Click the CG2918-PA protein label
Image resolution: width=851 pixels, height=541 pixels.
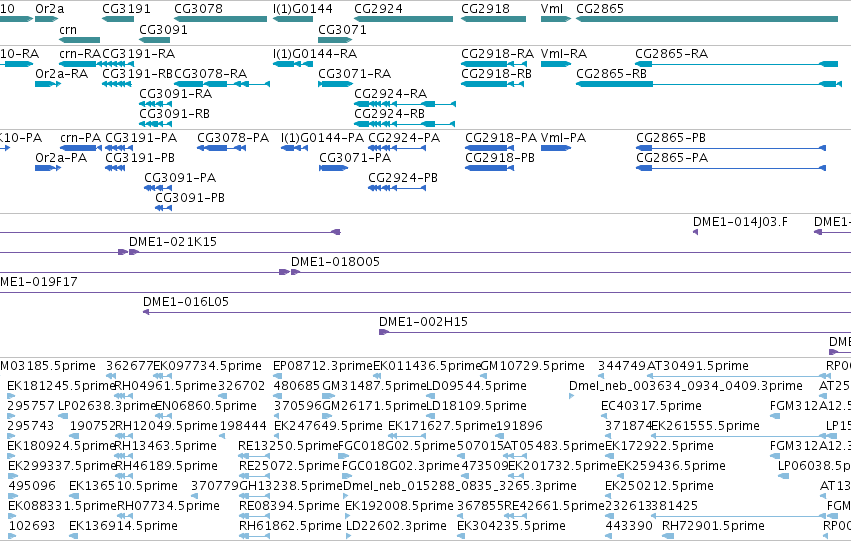pos(501,138)
